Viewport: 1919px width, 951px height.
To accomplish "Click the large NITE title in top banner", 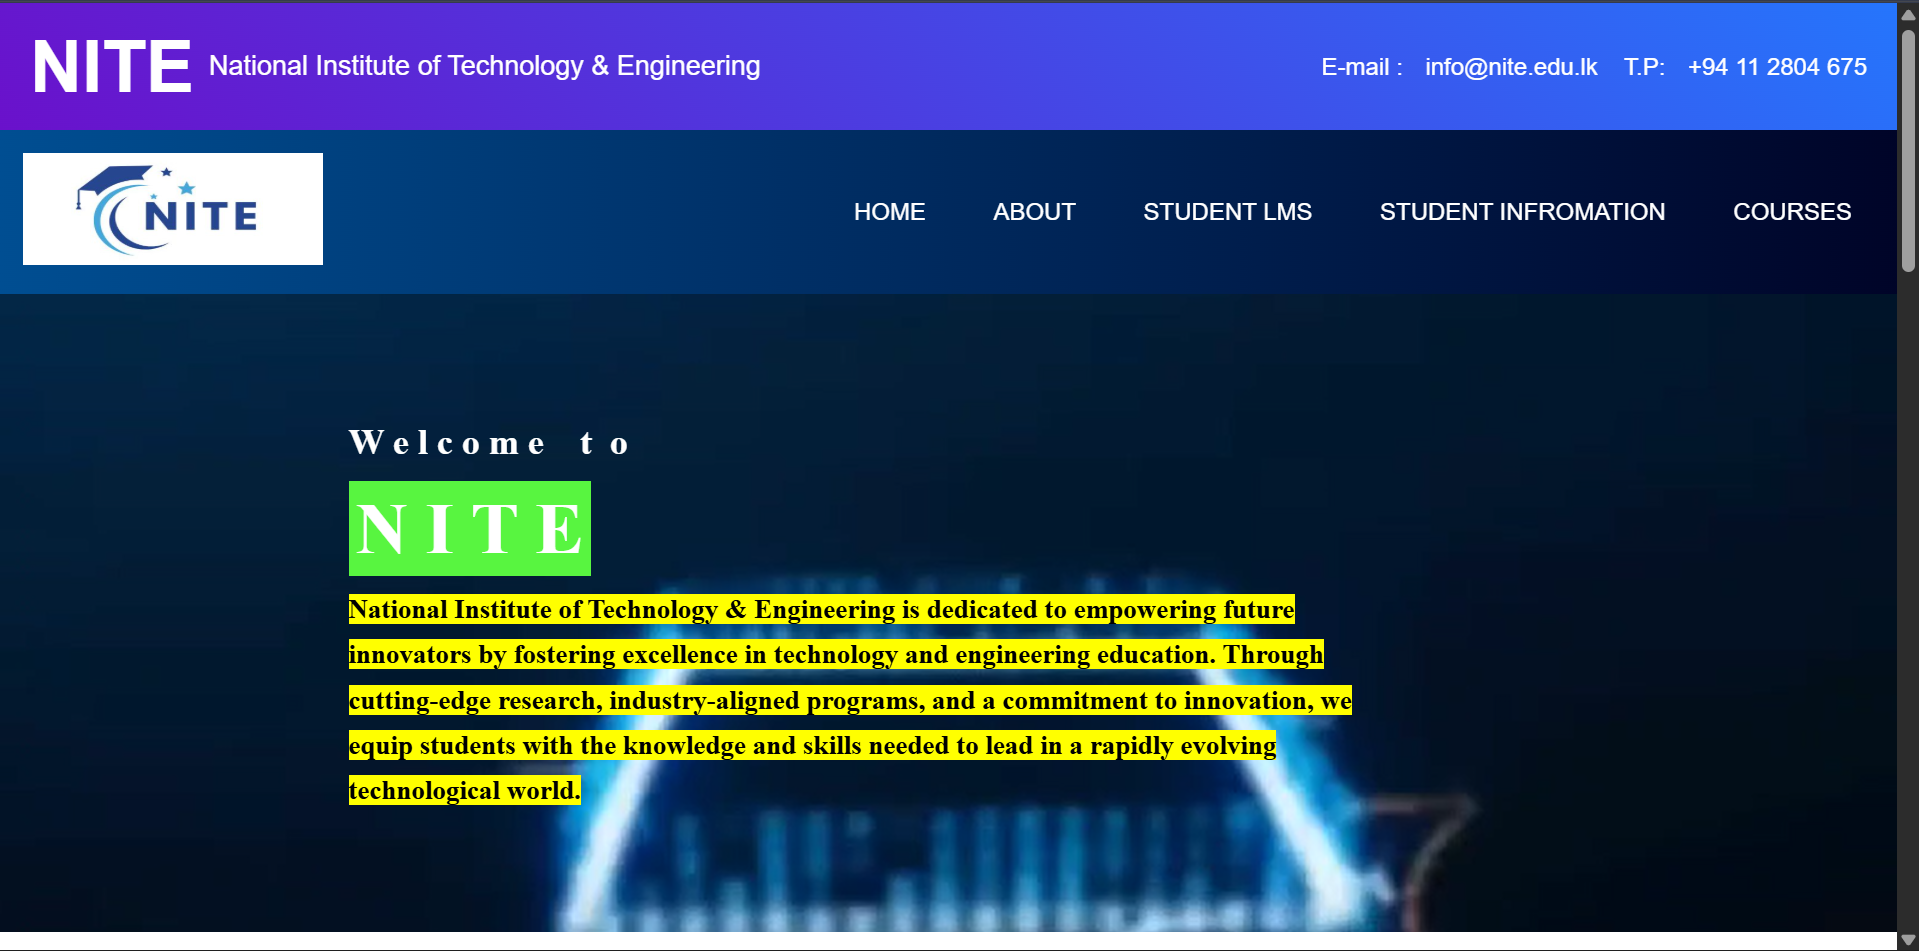I will point(111,67).
